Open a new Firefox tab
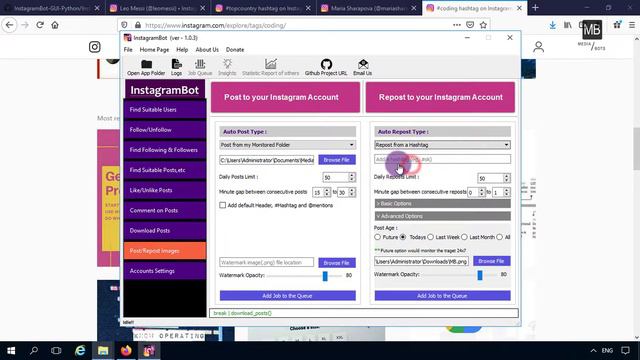Screen dimensions: 640x360 pos(535,8)
